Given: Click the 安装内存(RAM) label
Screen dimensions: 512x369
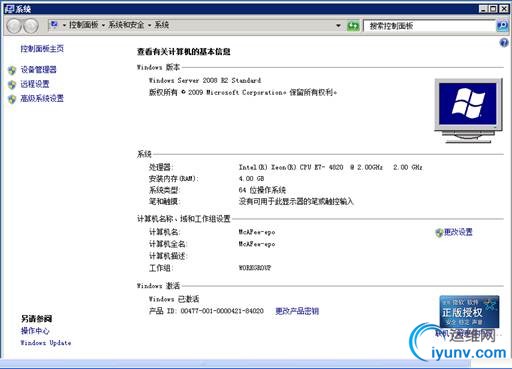Looking at the screenshot, I should pos(174,179).
